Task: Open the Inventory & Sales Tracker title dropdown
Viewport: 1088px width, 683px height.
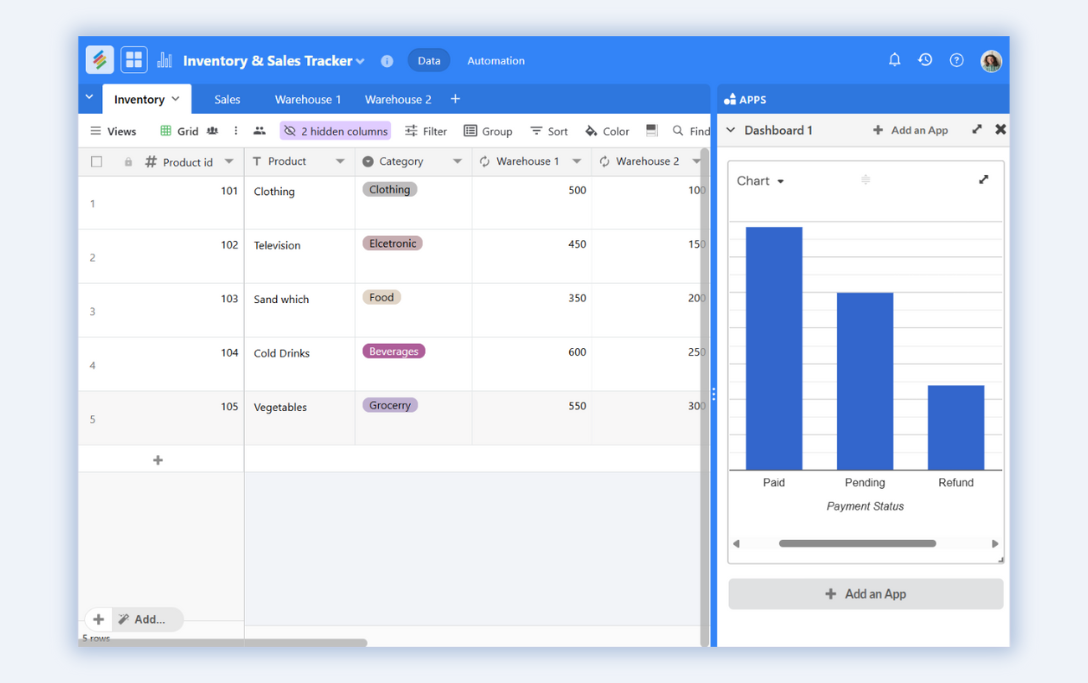Action: point(359,60)
